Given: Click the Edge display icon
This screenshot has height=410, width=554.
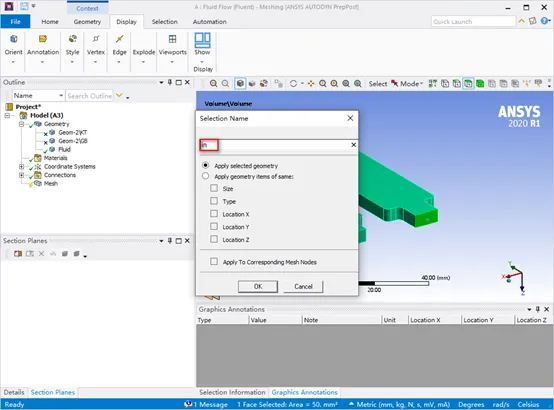Looking at the screenshot, I should [x=119, y=39].
